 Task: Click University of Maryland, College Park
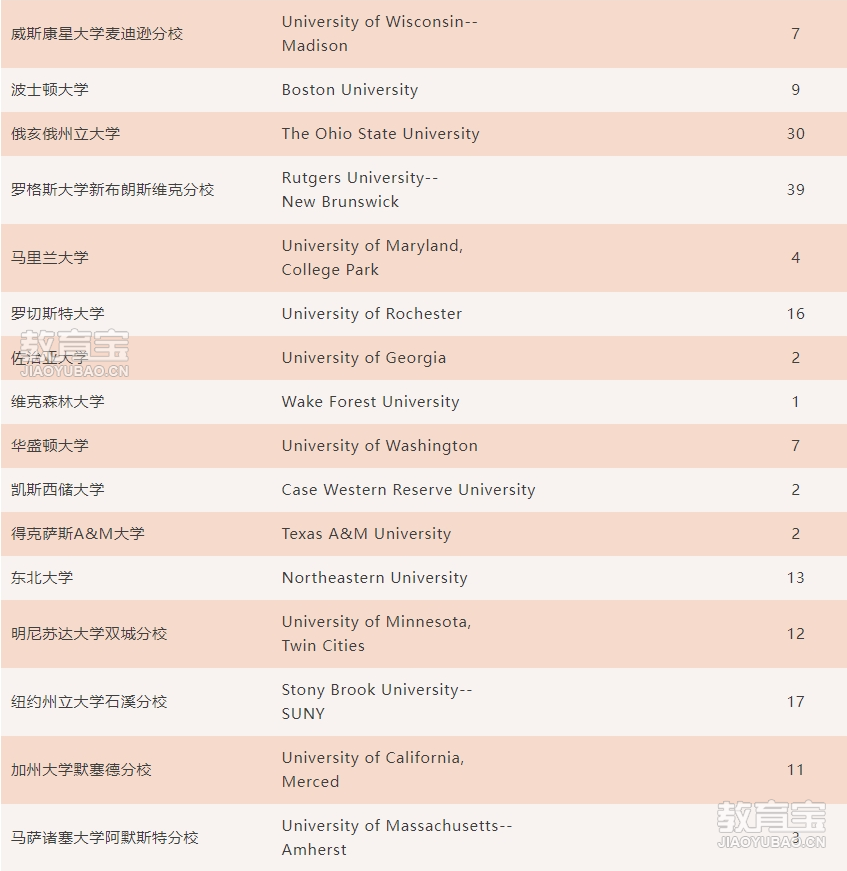tap(372, 257)
